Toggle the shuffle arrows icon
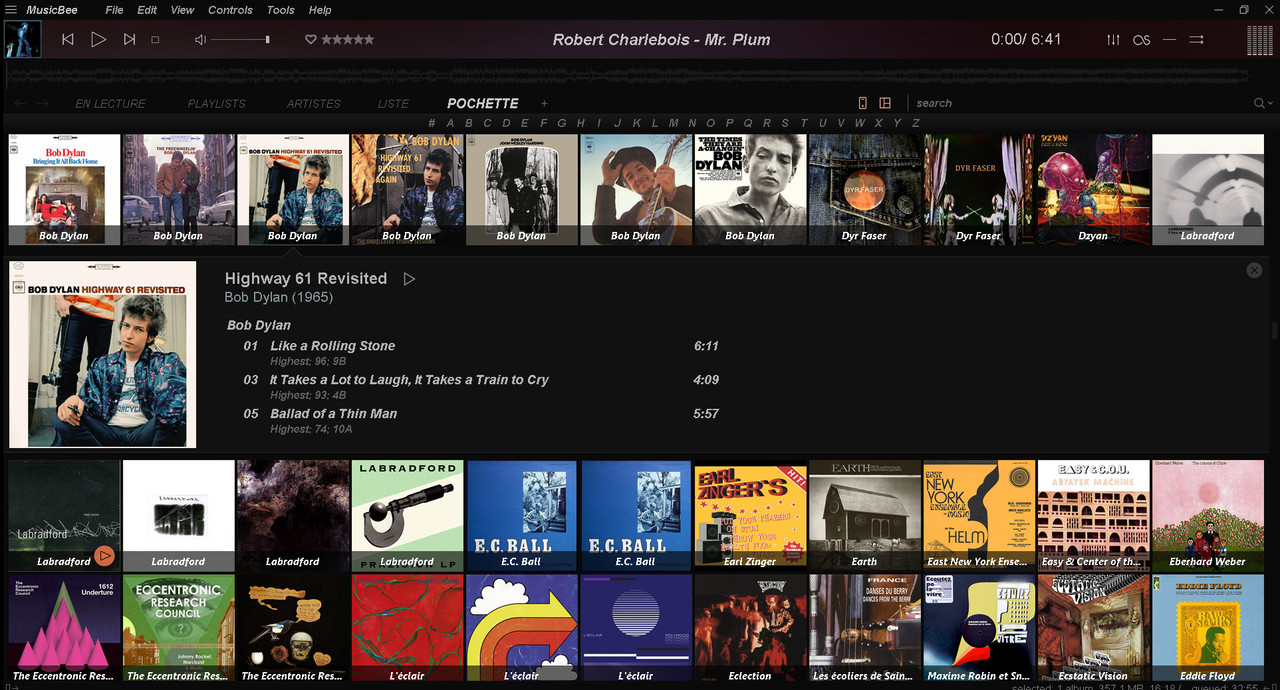This screenshot has width=1280, height=690. point(1197,40)
